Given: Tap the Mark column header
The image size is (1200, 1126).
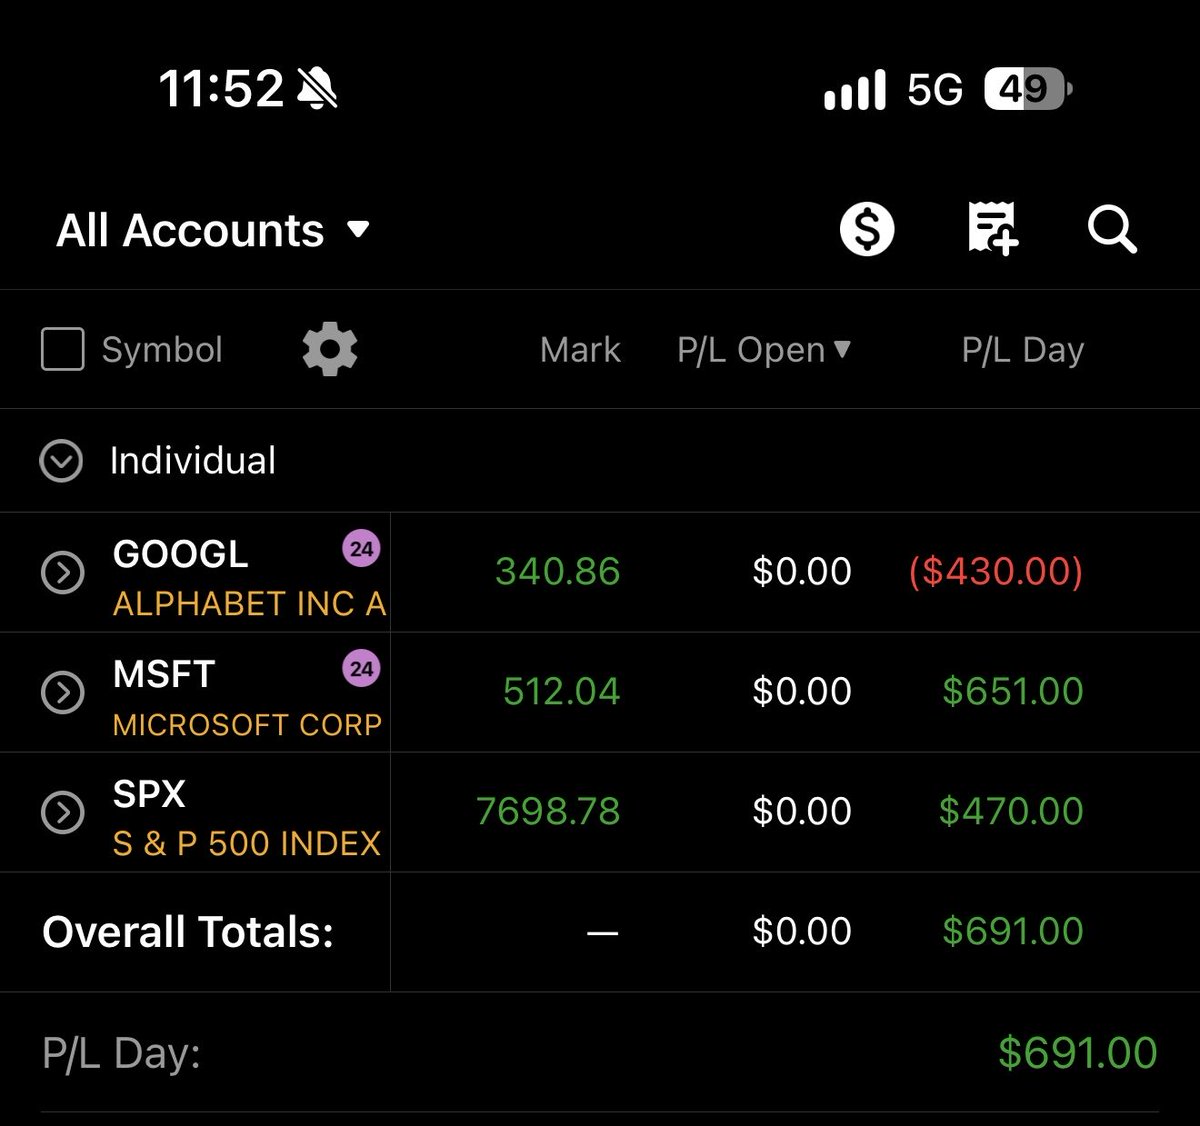Looking at the screenshot, I should point(580,350).
